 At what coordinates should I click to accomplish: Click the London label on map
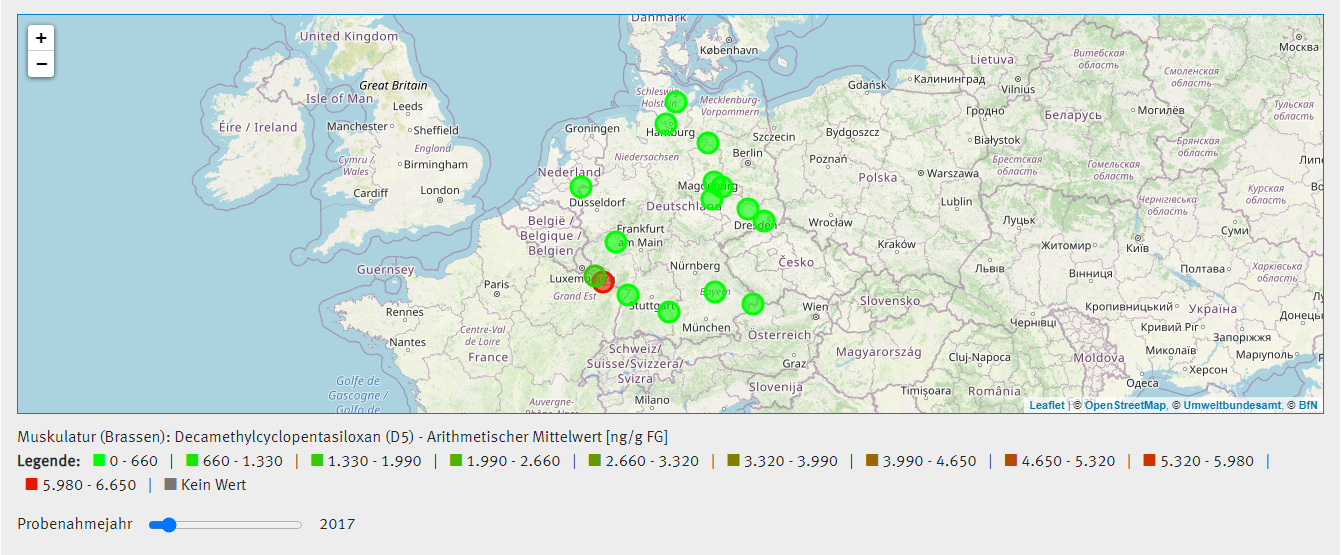click(x=440, y=190)
